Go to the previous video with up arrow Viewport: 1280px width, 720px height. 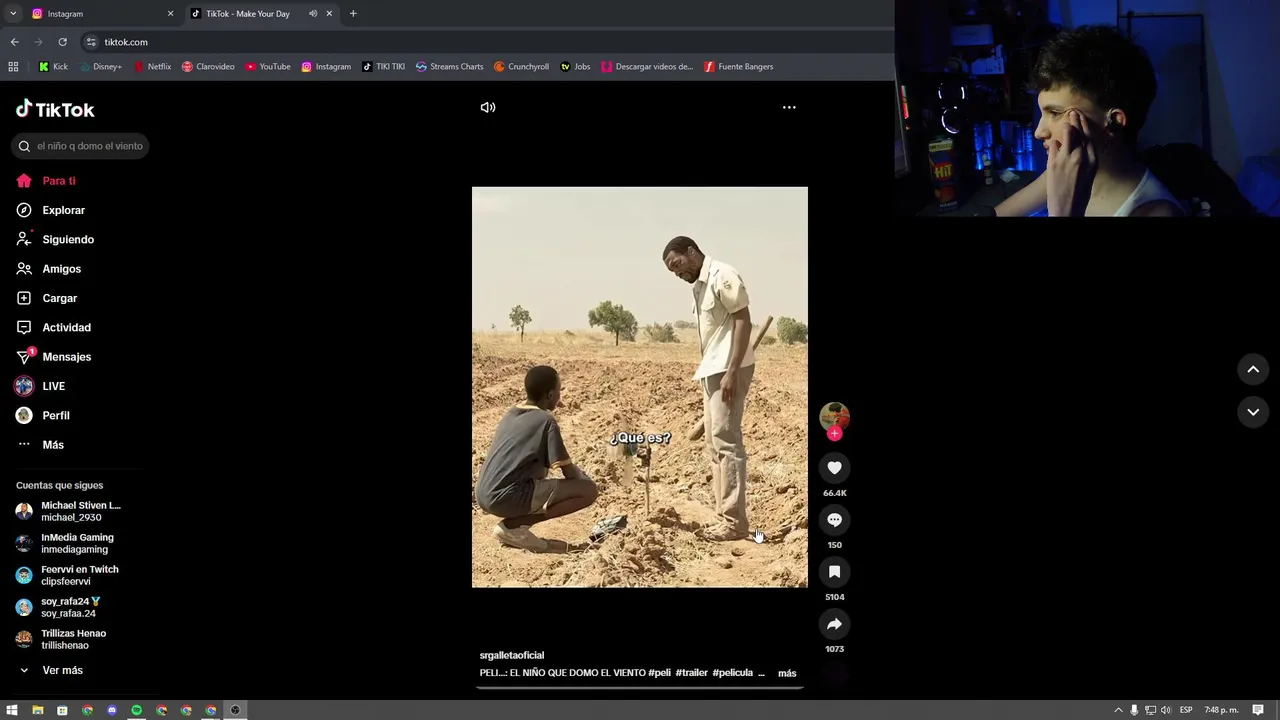click(x=1253, y=369)
